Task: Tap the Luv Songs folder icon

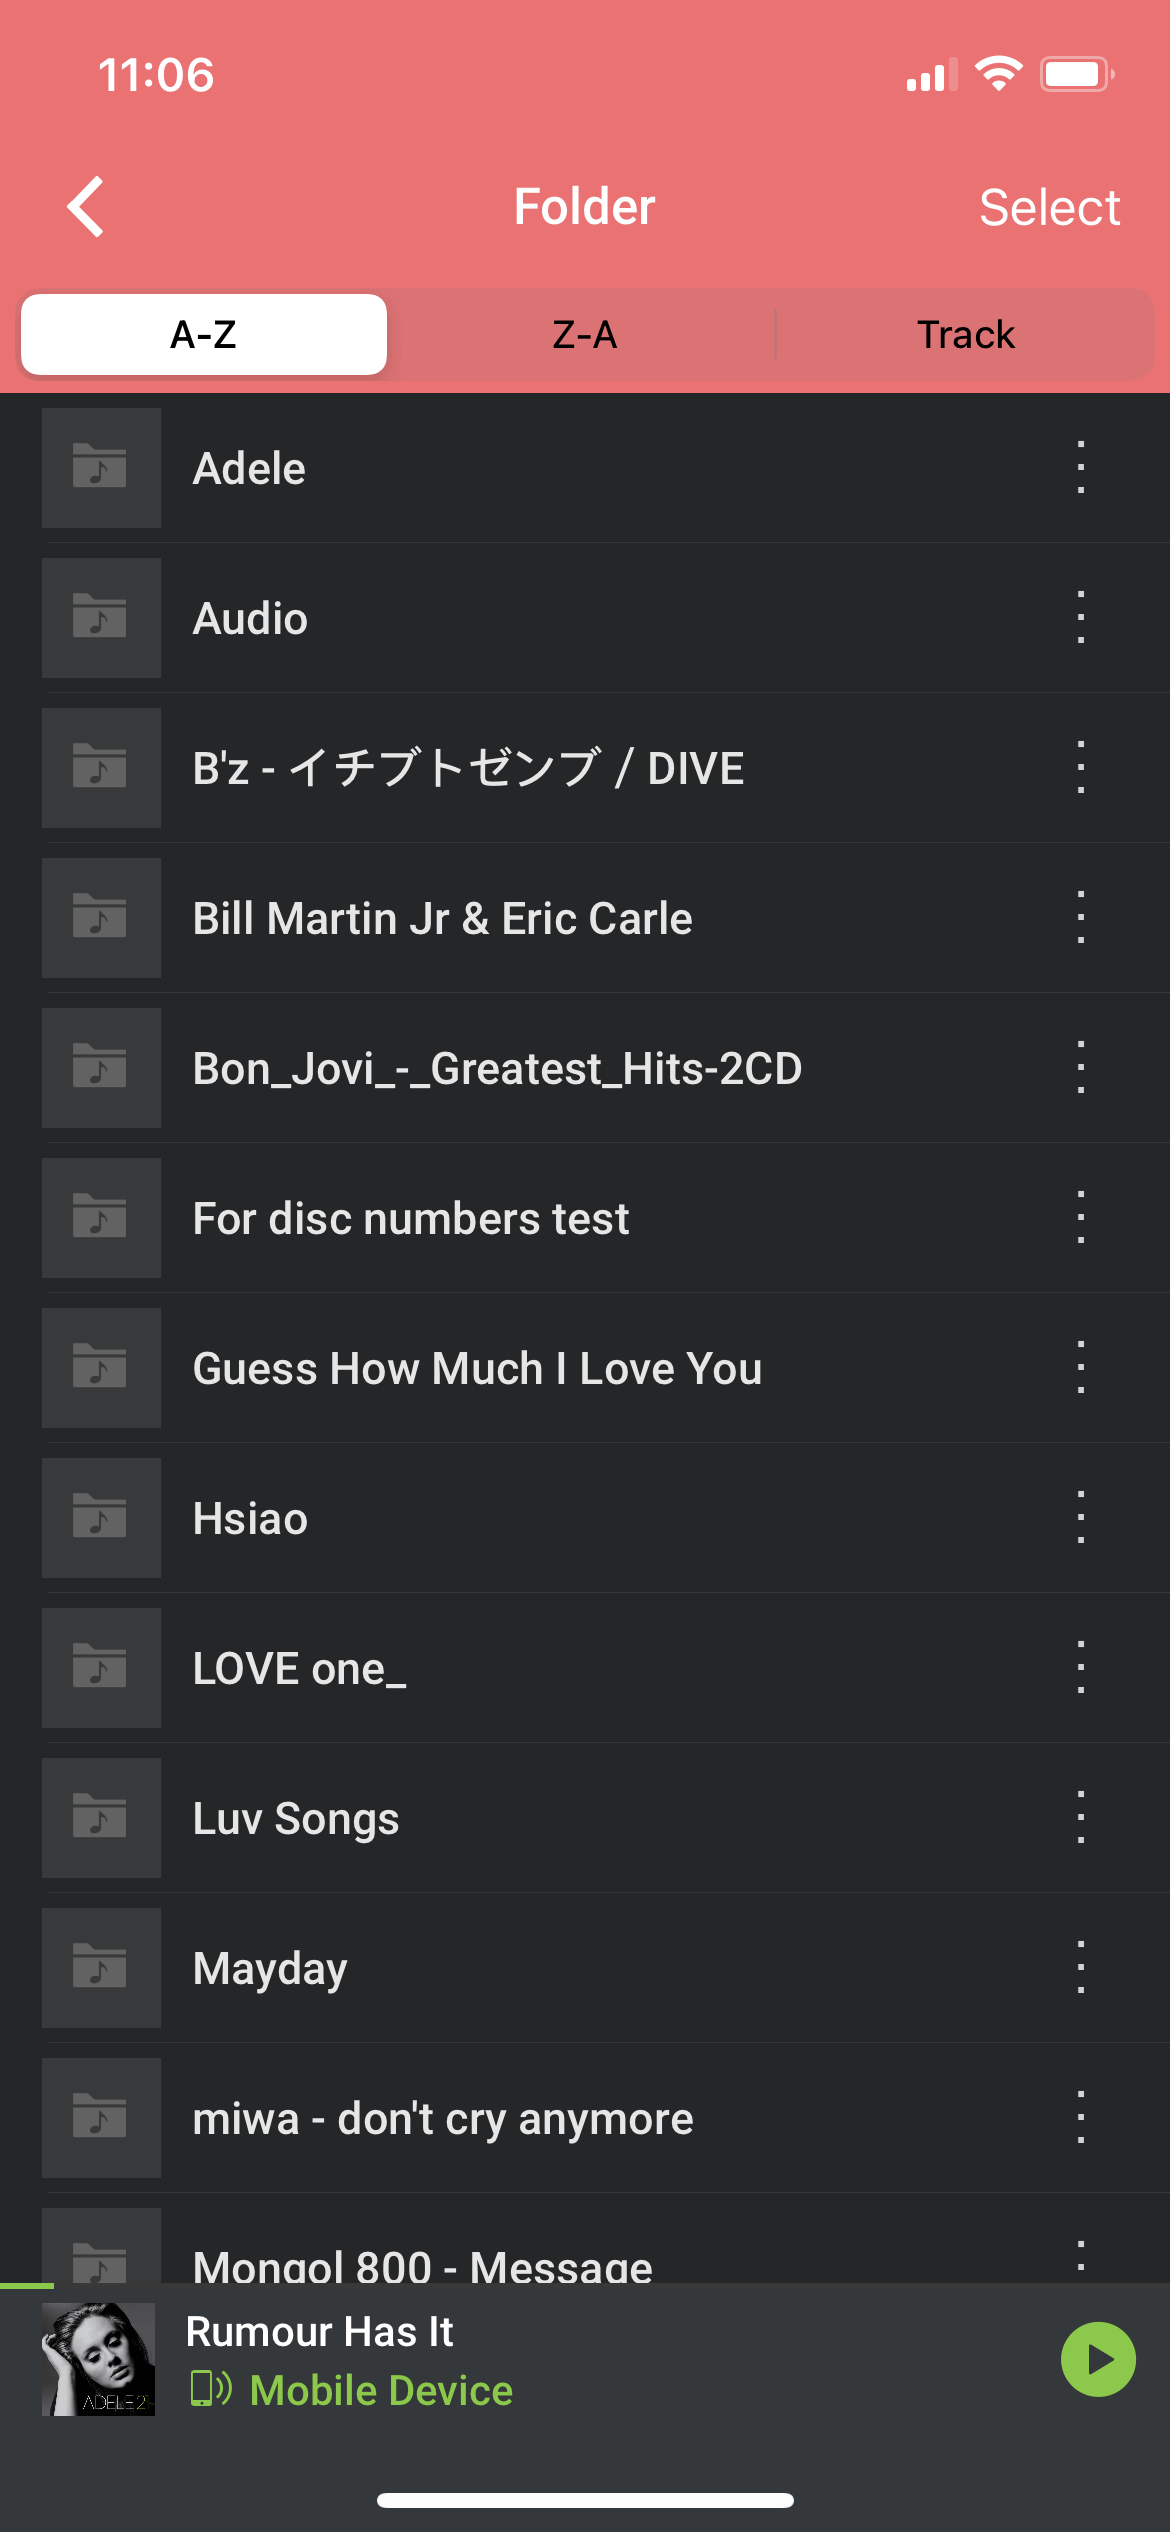Action: coord(101,1818)
